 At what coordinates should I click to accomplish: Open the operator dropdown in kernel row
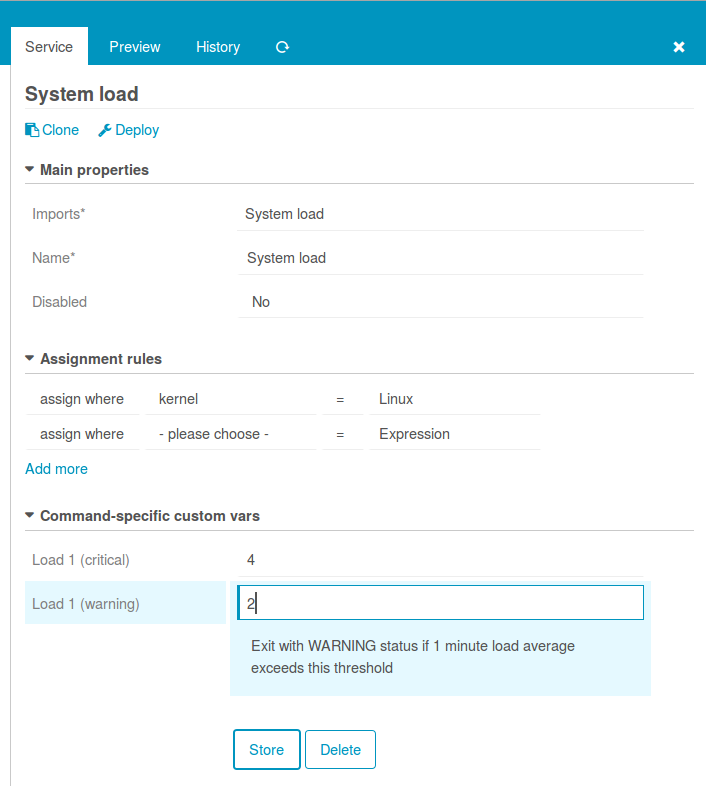[342, 399]
